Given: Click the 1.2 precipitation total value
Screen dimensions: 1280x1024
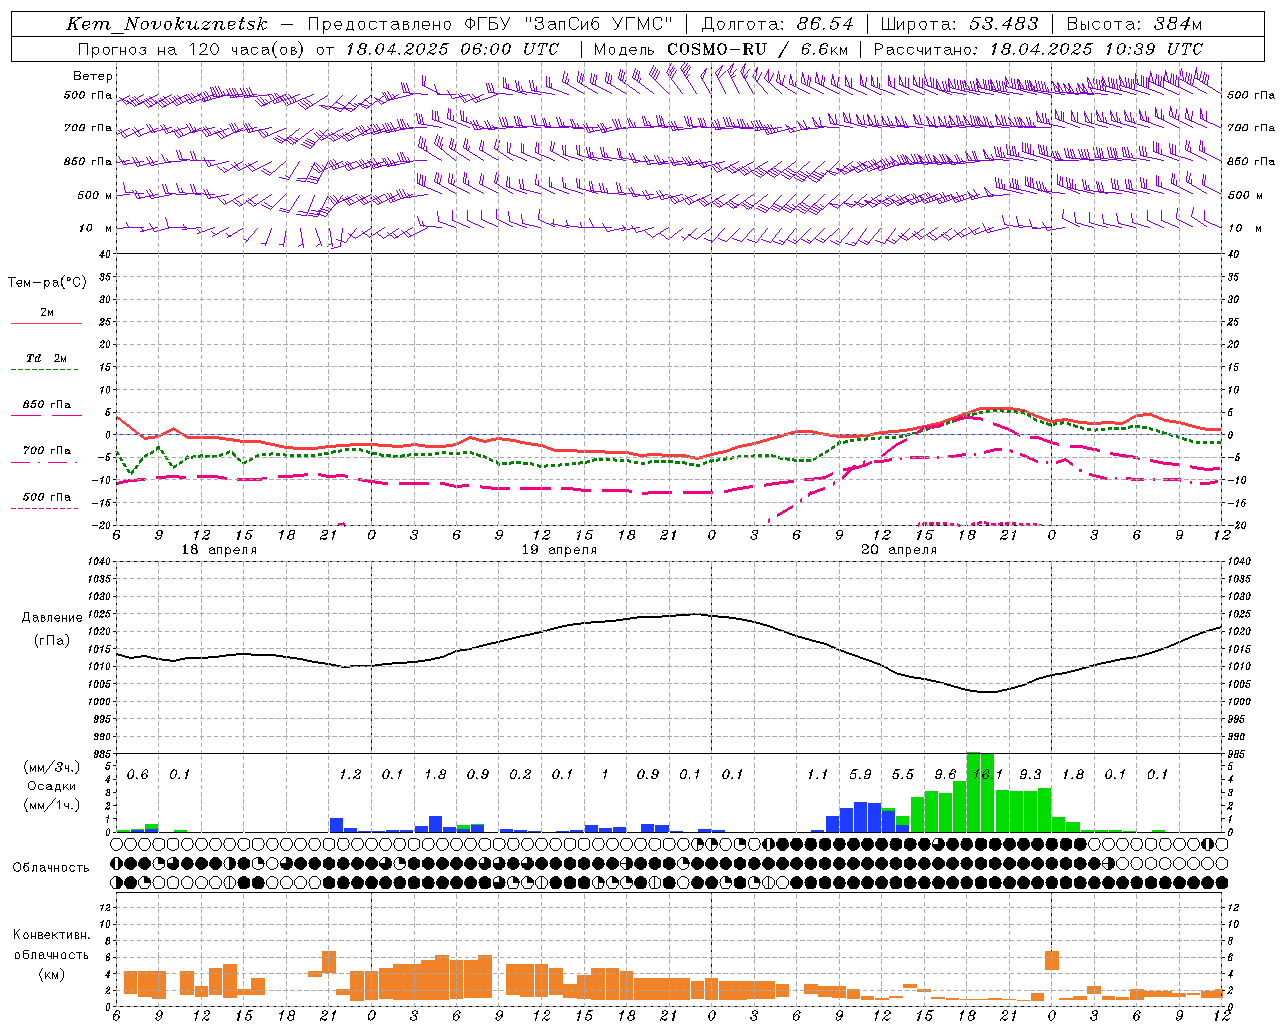Looking at the screenshot, I should click(x=350, y=774).
